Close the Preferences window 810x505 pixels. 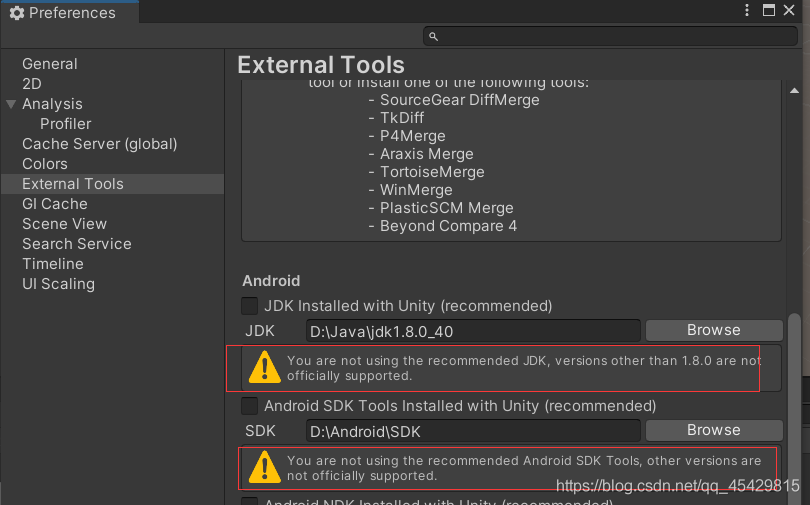coord(791,10)
